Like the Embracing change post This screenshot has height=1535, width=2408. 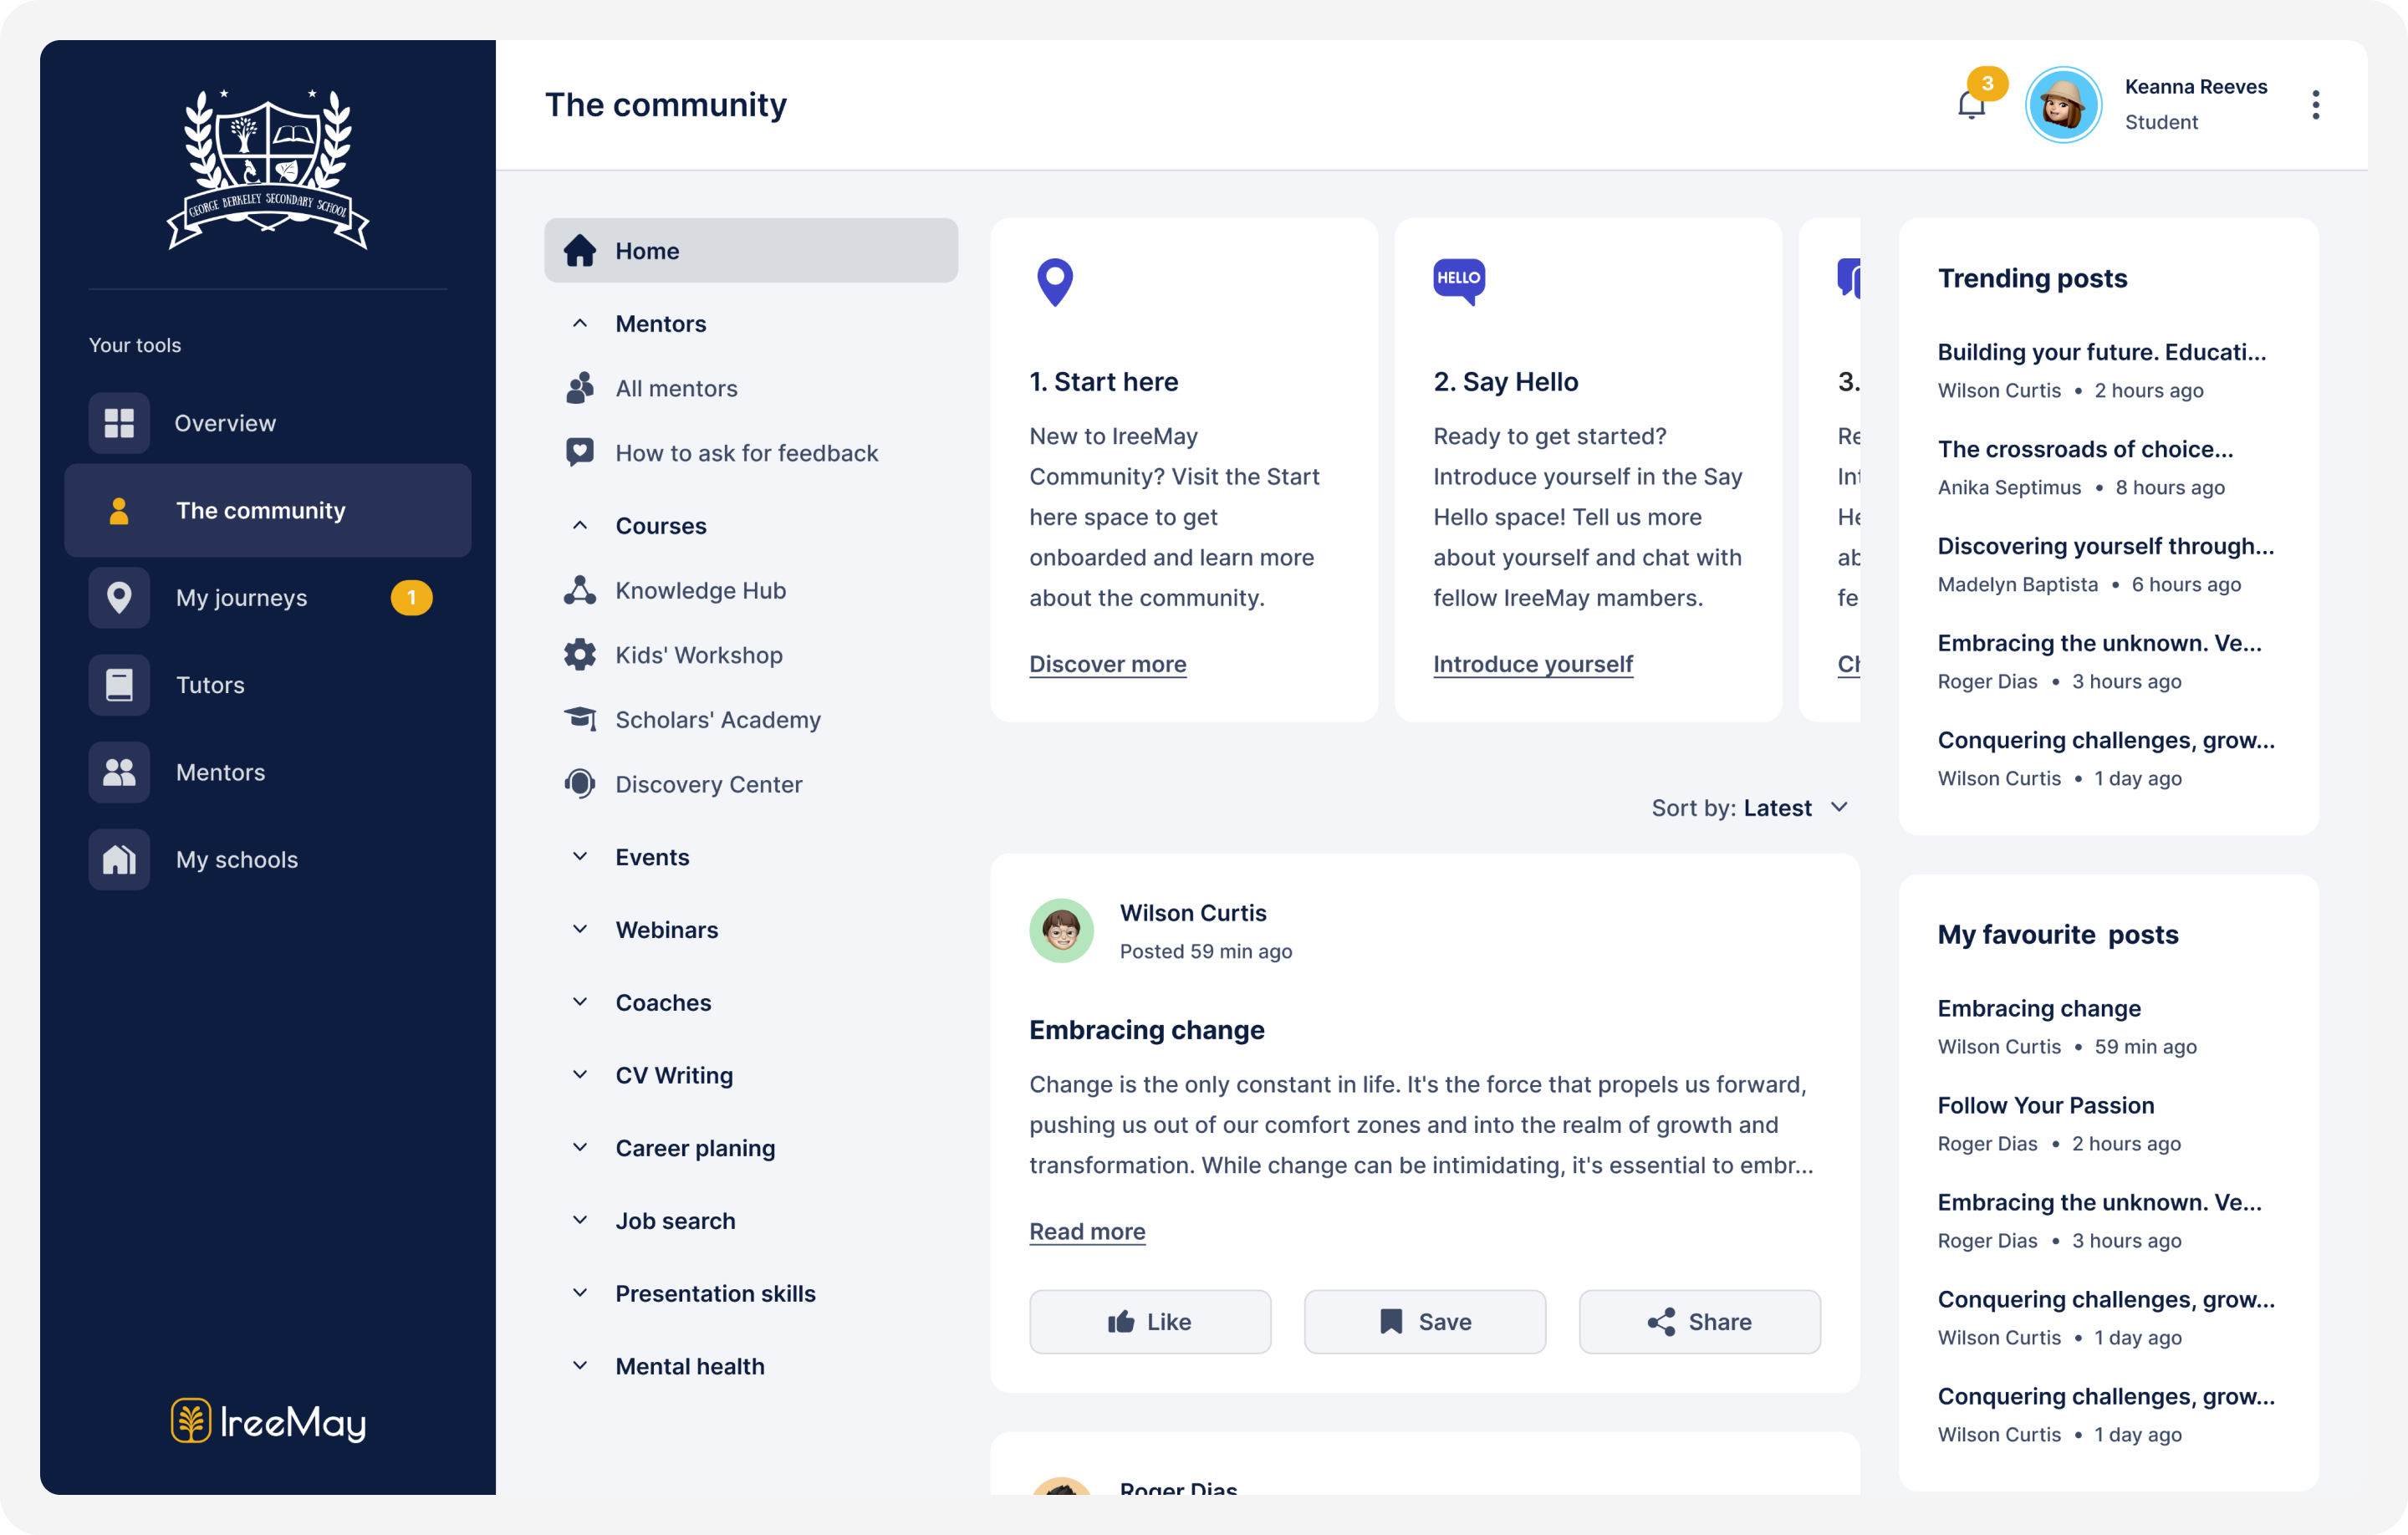(1150, 1321)
